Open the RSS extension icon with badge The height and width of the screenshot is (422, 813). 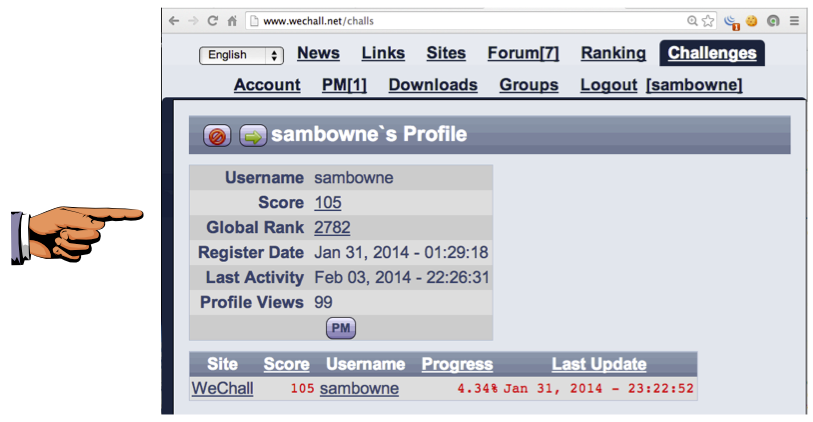[731, 22]
